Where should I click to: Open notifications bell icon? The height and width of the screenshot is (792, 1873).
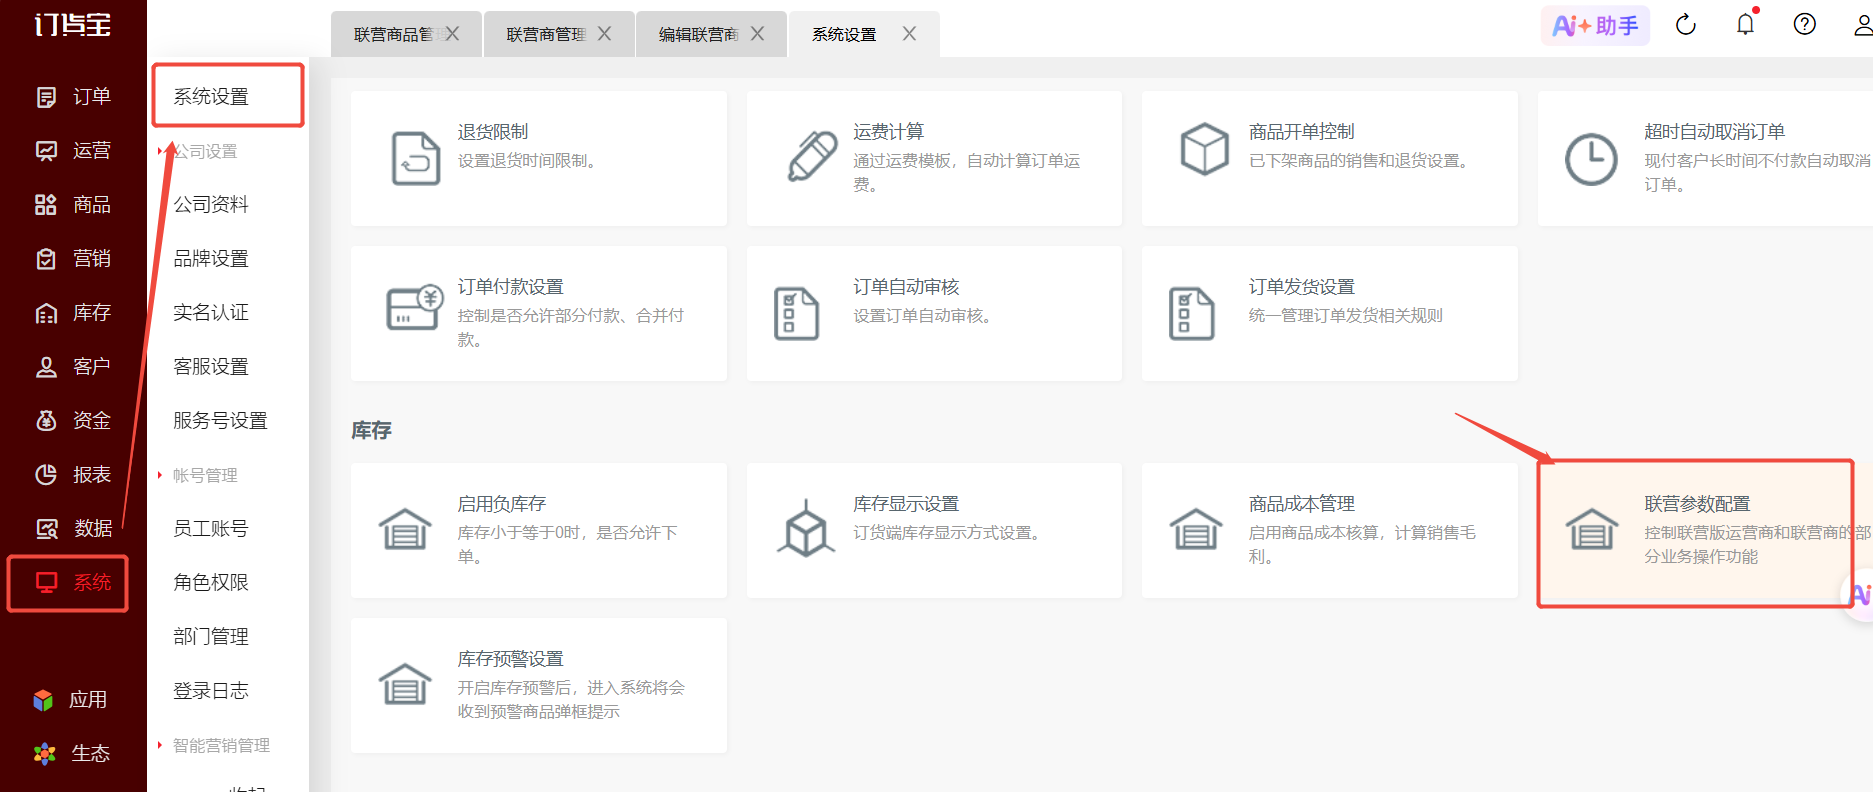coord(1746,24)
